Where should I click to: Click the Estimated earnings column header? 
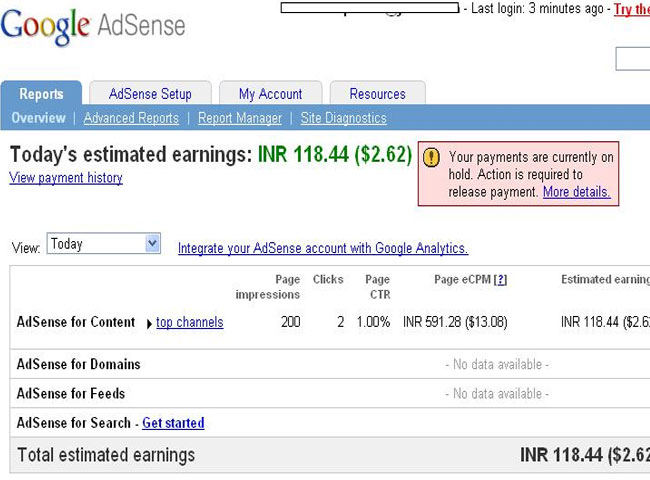(606, 279)
